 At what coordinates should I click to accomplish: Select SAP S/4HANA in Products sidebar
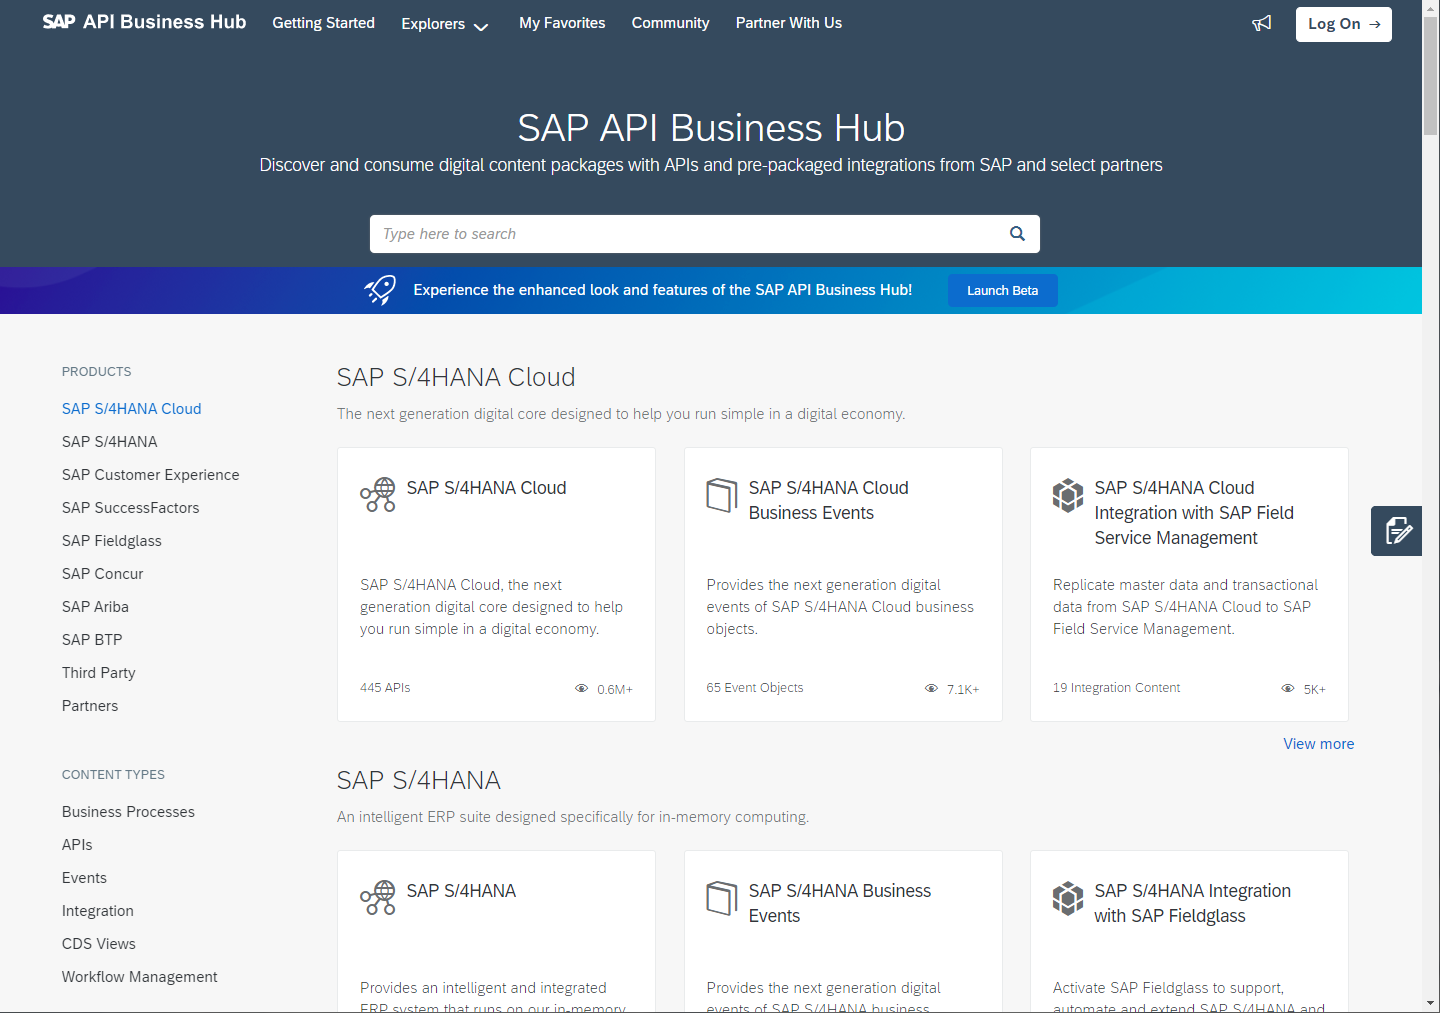coord(110,442)
